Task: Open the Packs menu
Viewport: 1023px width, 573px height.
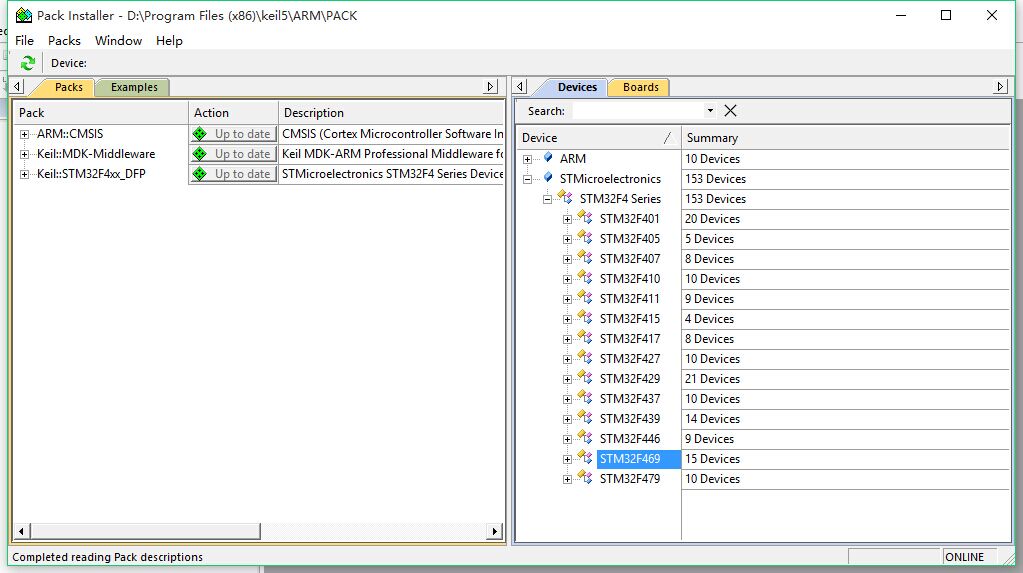Action: click(x=64, y=40)
